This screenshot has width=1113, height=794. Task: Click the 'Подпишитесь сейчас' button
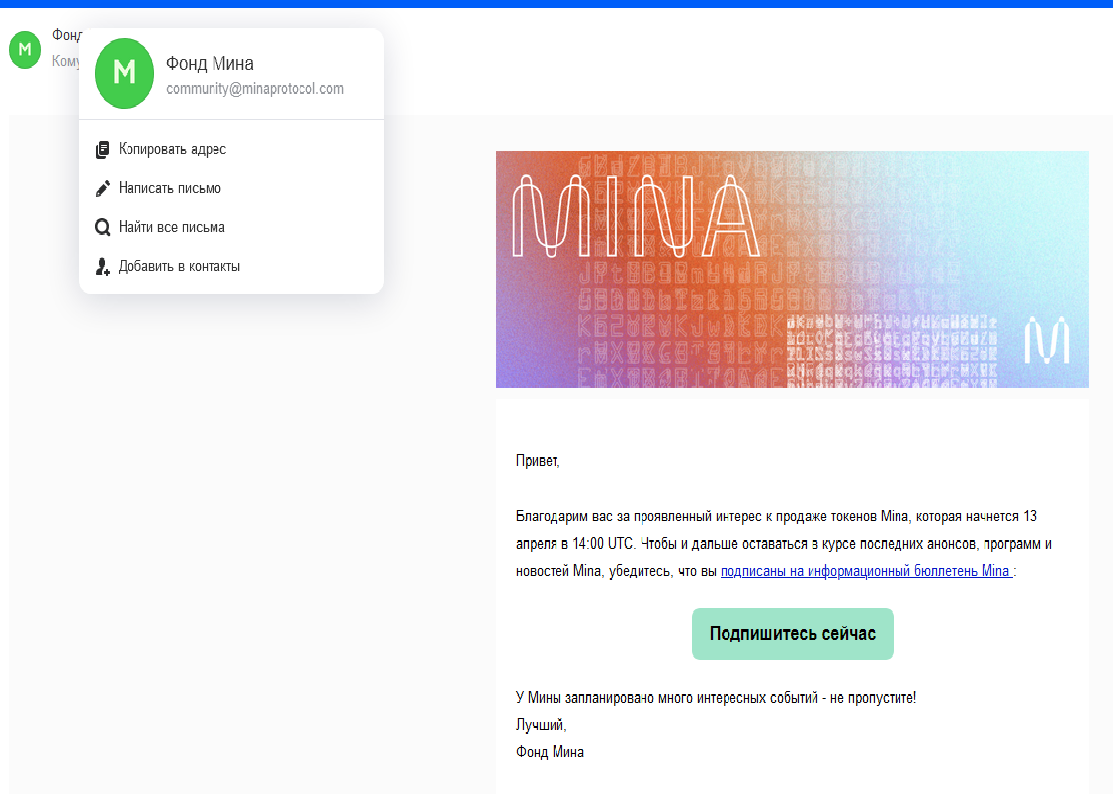pyautogui.click(x=792, y=634)
